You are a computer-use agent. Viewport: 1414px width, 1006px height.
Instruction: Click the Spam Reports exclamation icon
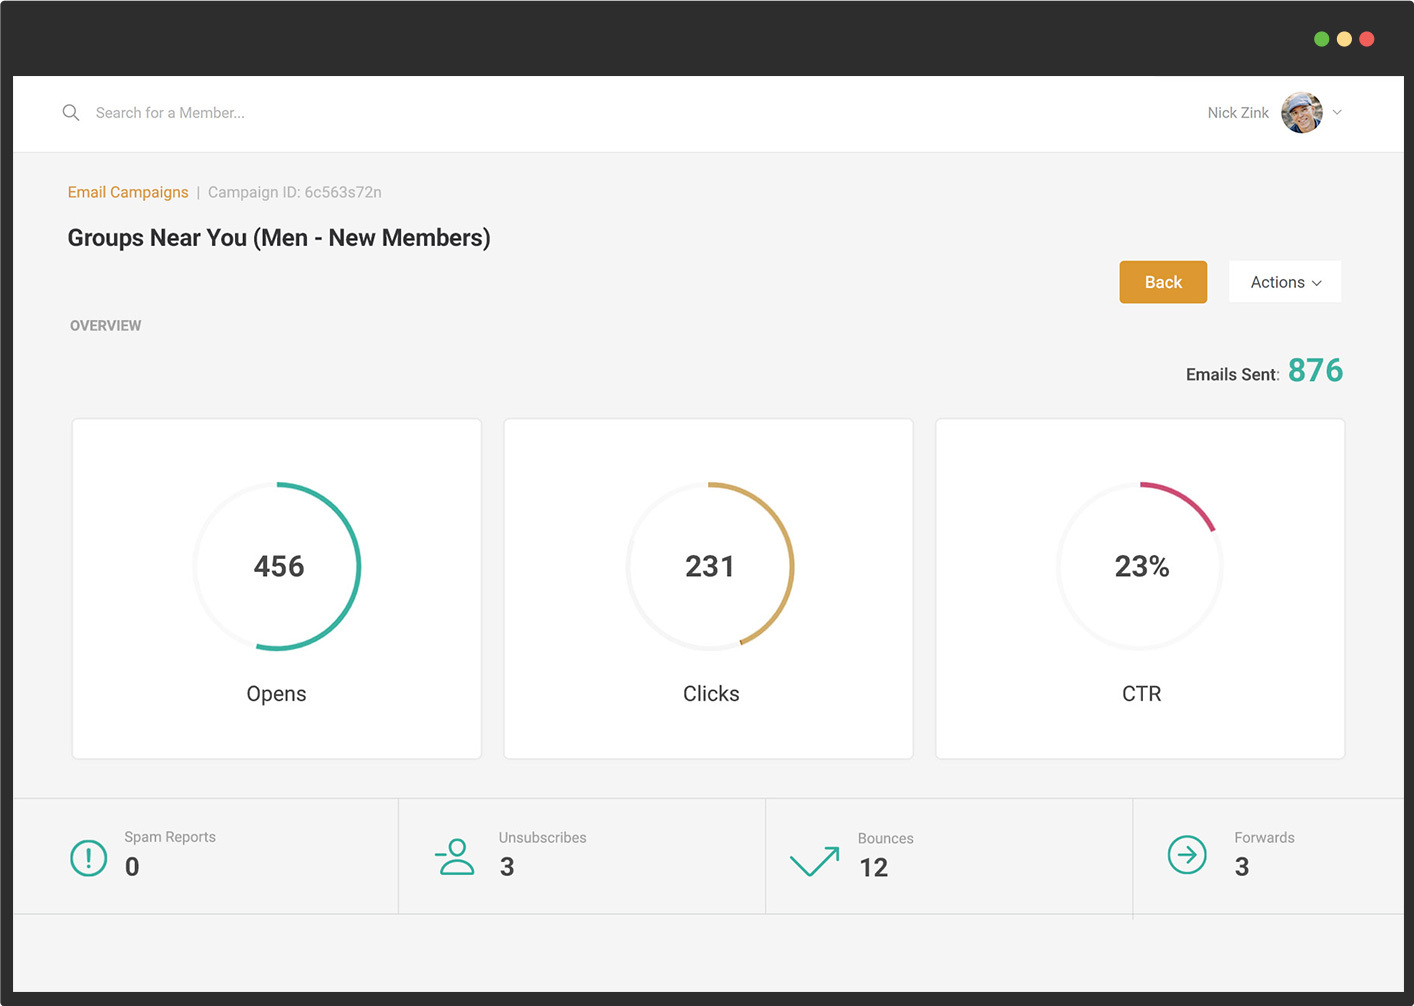tap(89, 858)
